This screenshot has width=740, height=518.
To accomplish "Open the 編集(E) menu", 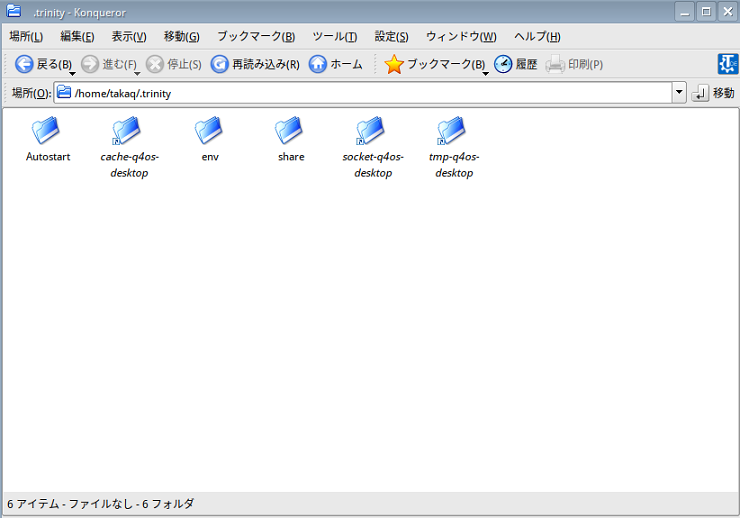I will (77, 36).
